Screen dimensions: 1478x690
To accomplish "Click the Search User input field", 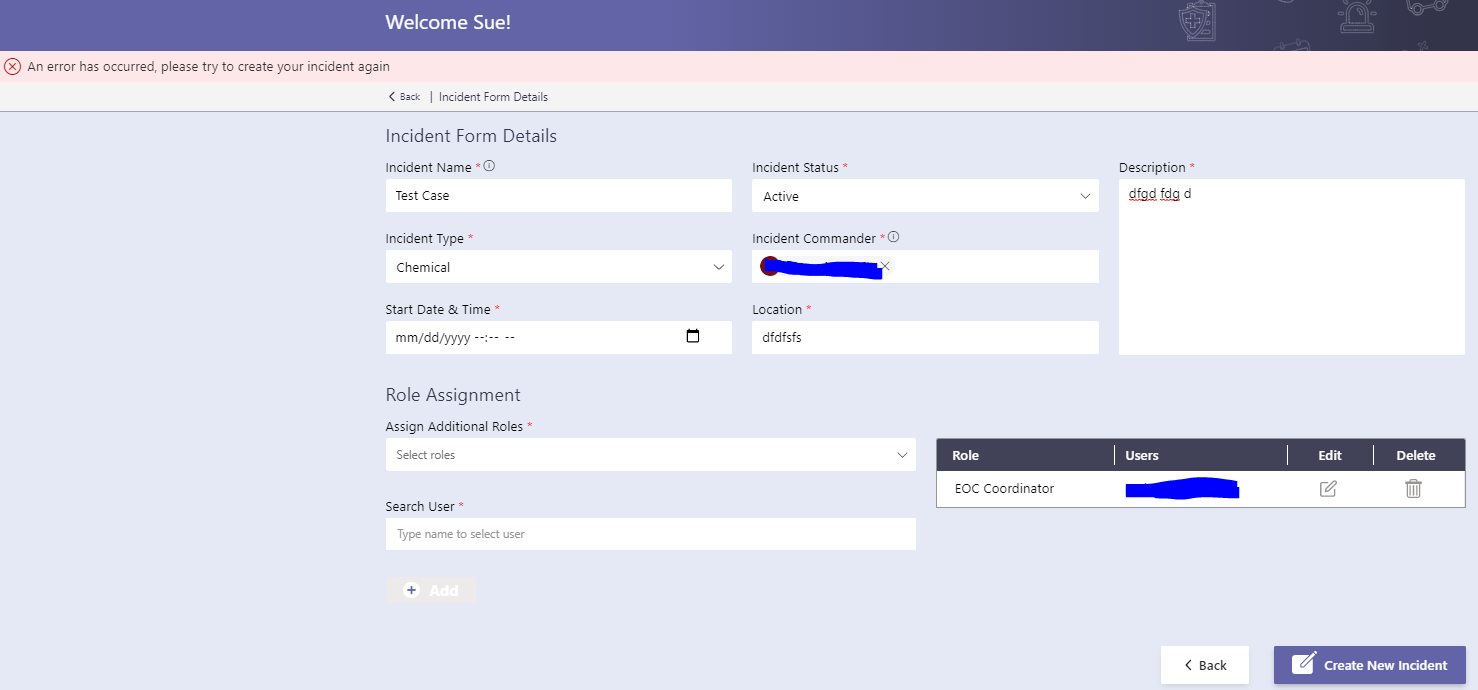I will (650, 533).
